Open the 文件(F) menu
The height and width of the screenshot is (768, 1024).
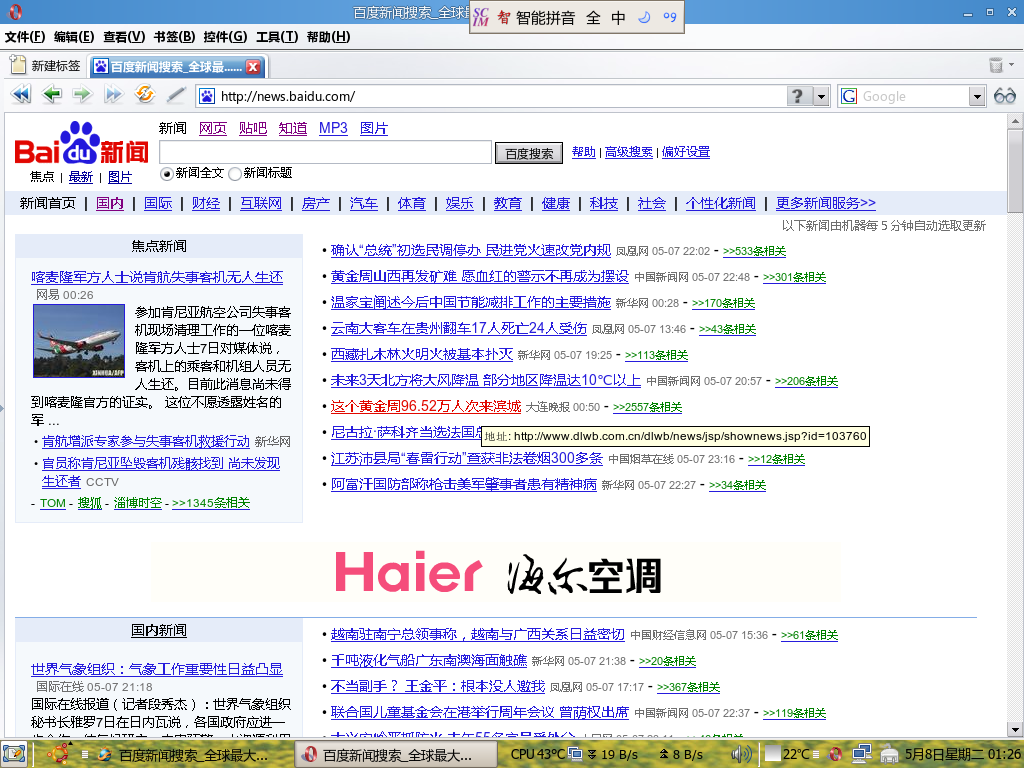coord(25,37)
